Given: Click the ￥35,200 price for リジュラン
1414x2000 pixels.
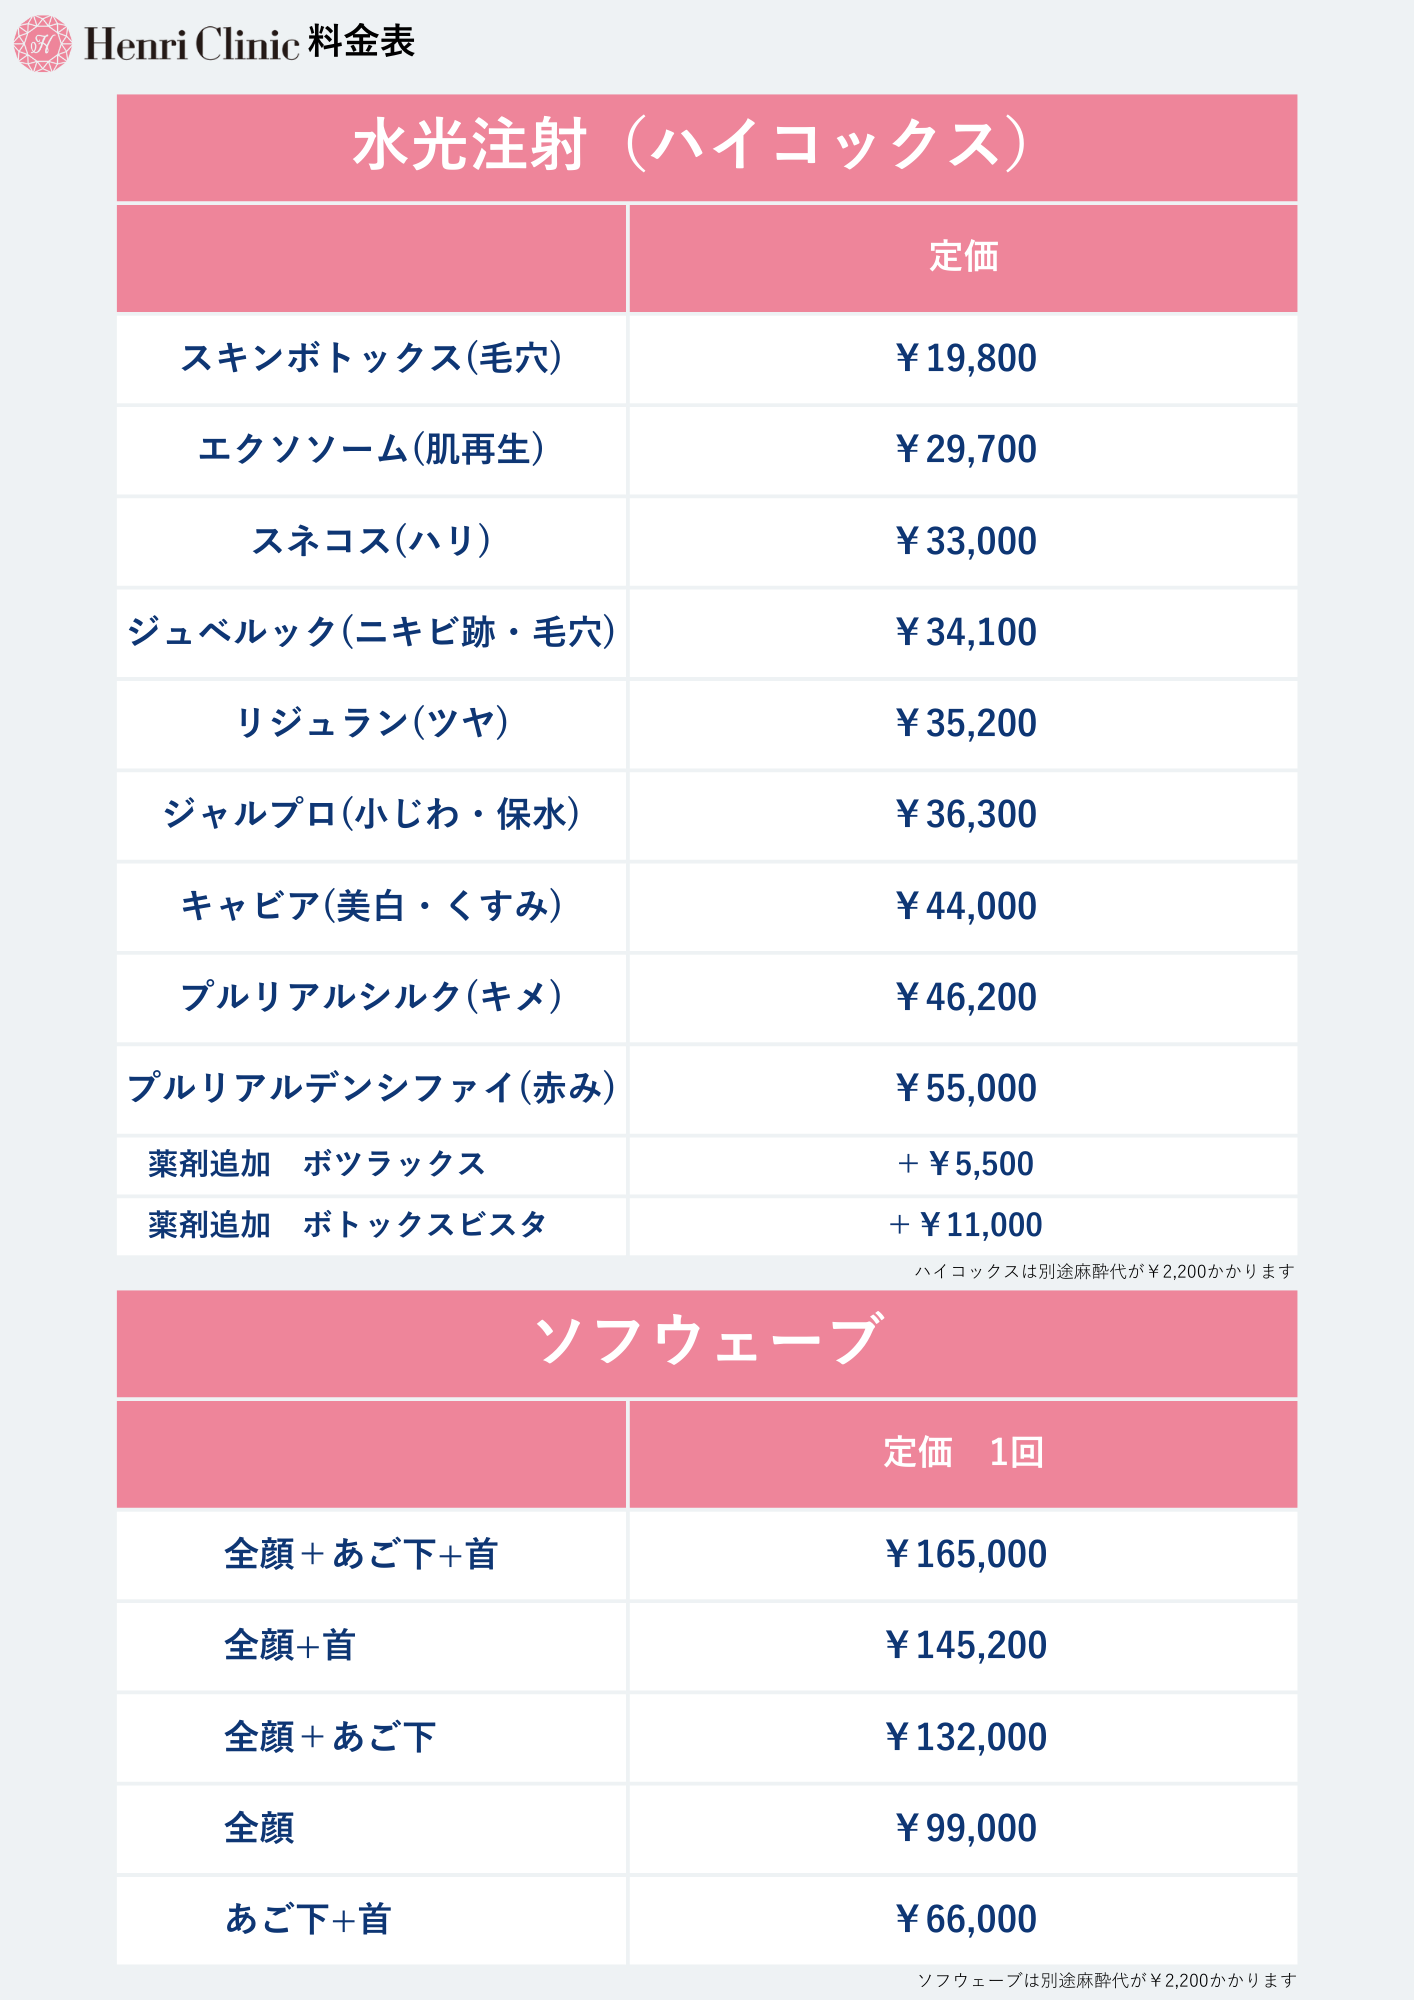Looking at the screenshot, I should 965,723.
